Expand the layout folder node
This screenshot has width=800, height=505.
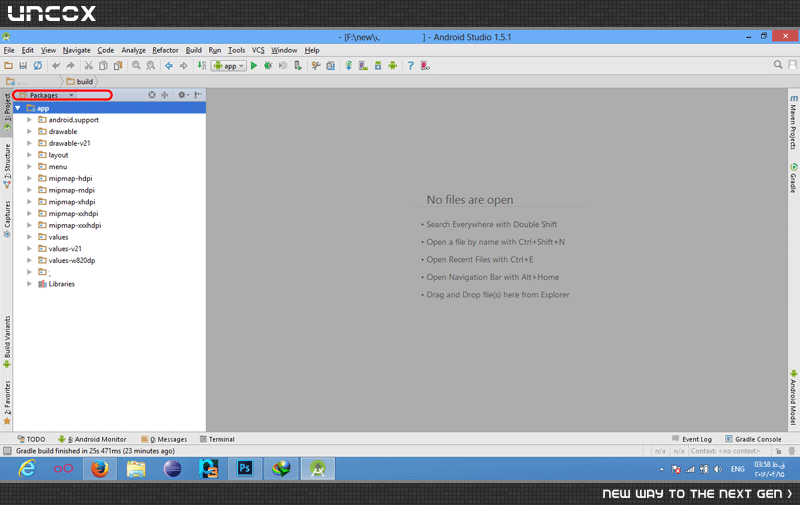29,155
